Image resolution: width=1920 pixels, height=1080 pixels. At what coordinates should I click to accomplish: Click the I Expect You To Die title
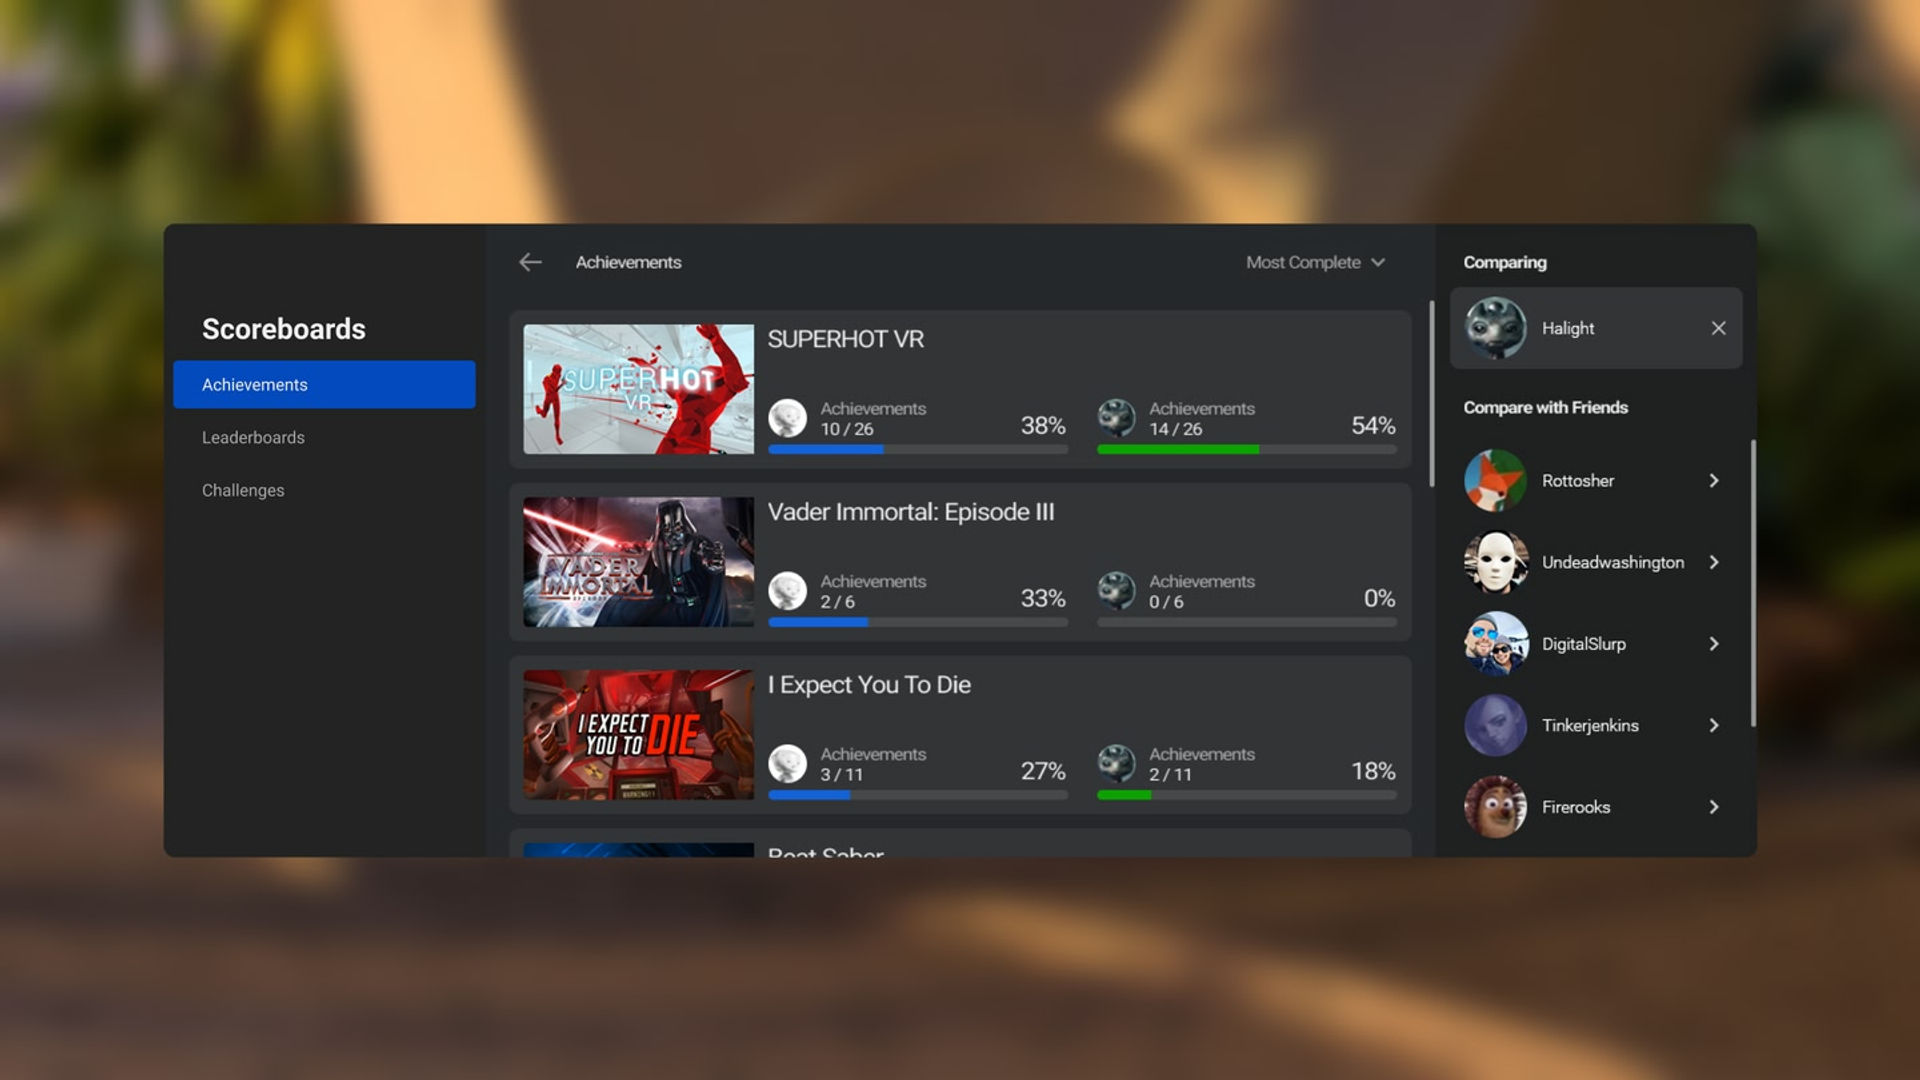click(869, 685)
